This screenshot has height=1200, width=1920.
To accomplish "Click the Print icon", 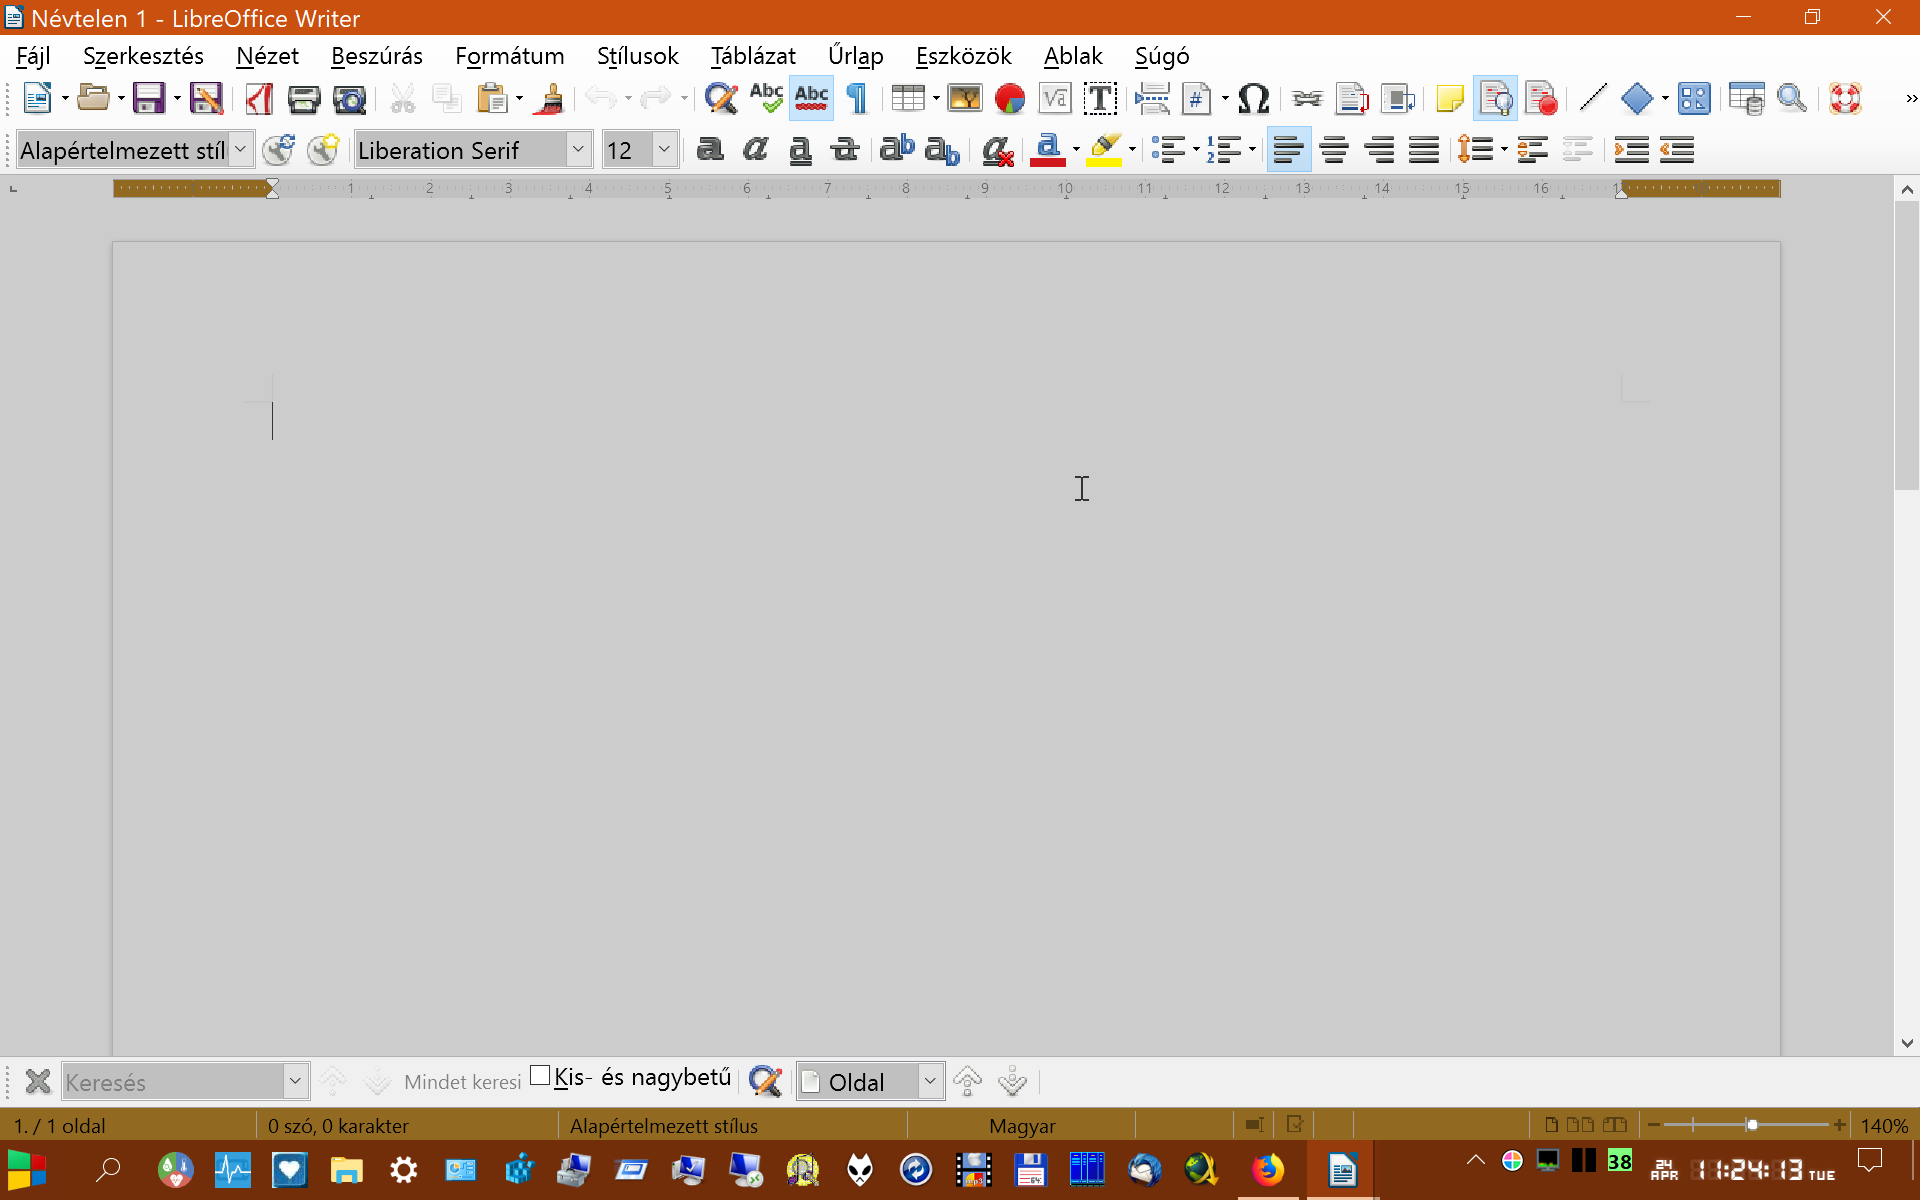I will [x=304, y=98].
